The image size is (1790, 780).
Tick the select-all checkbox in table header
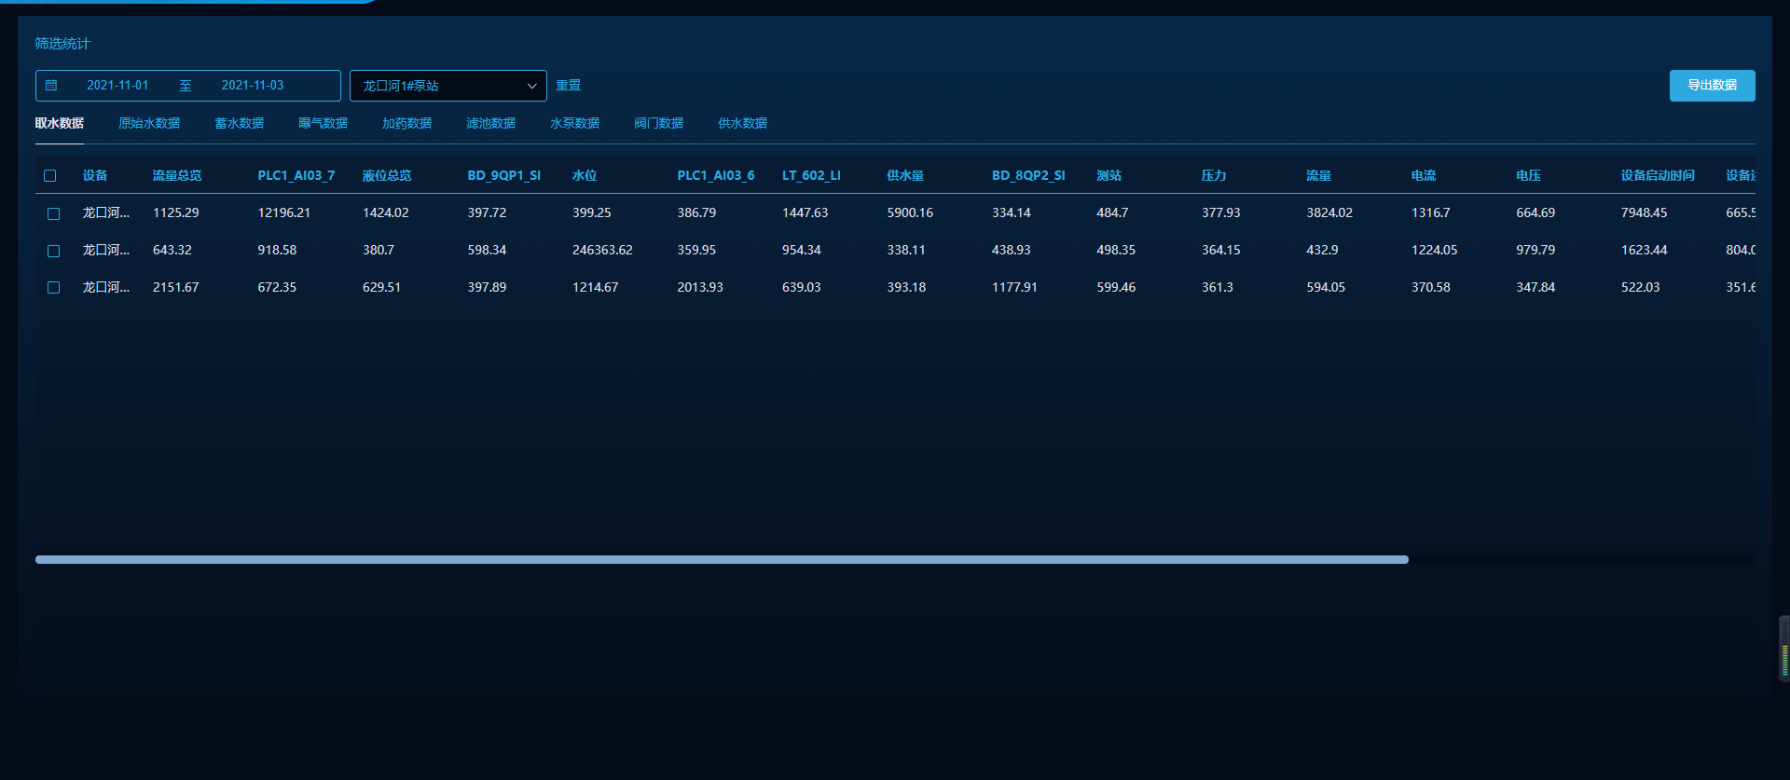pos(50,176)
